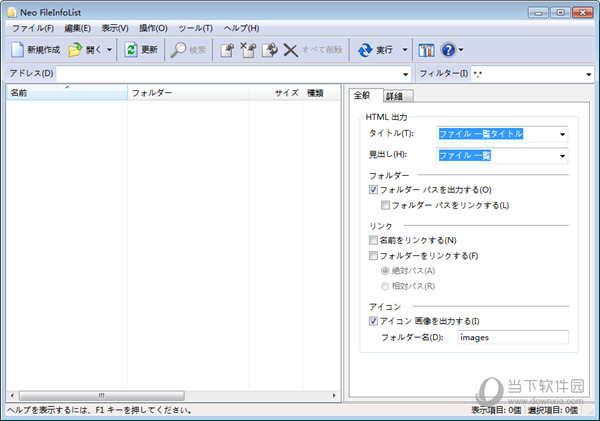Open the 実行 dropdown arrow

pyautogui.click(x=404, y=50)
